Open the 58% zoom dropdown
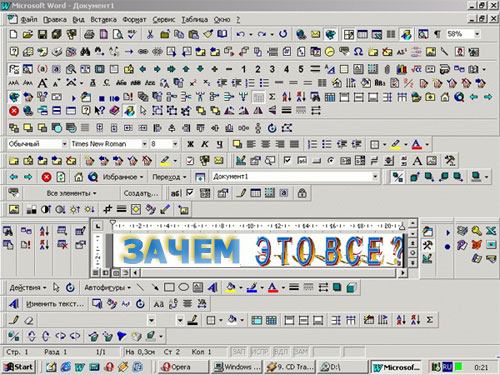 point(477,34)
